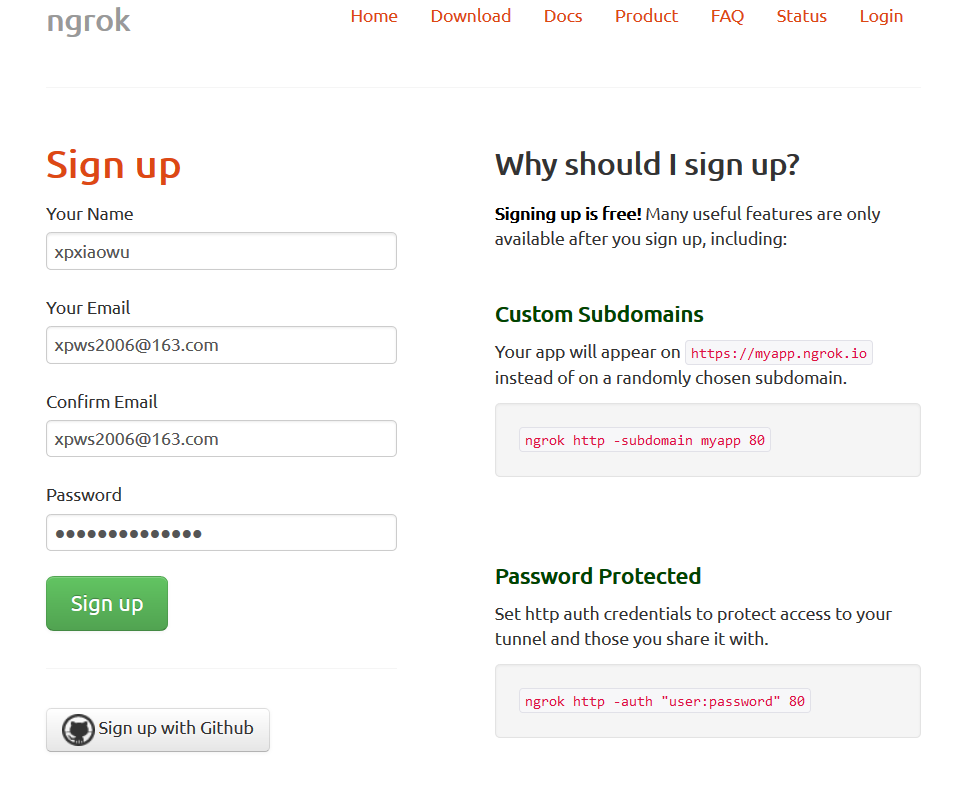
Task: Click the subdomain command code snippet
Action: [x=645, y=440]
